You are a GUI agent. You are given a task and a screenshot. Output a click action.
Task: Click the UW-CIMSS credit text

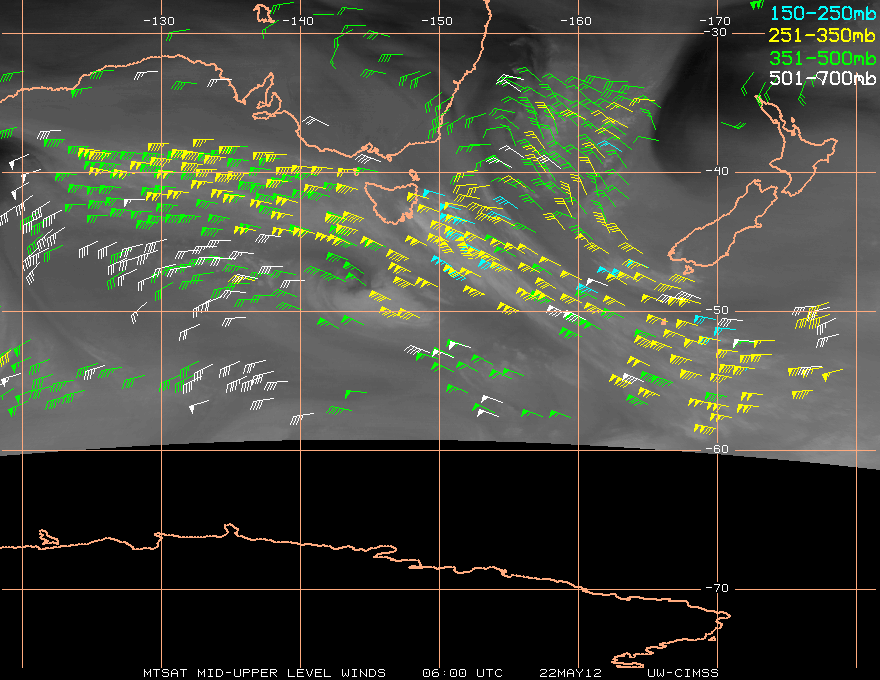(682, 673)
